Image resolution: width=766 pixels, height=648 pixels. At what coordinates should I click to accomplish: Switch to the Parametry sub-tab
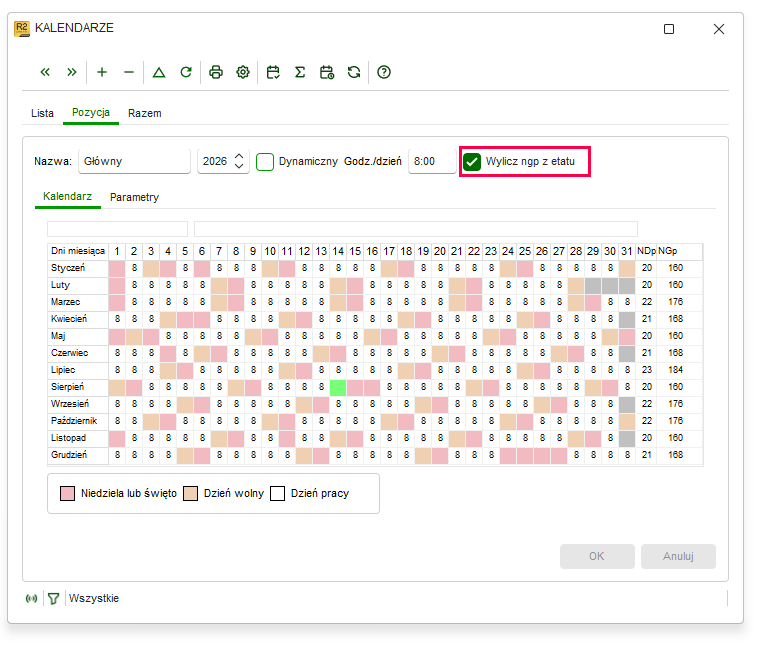pos(134,197)
